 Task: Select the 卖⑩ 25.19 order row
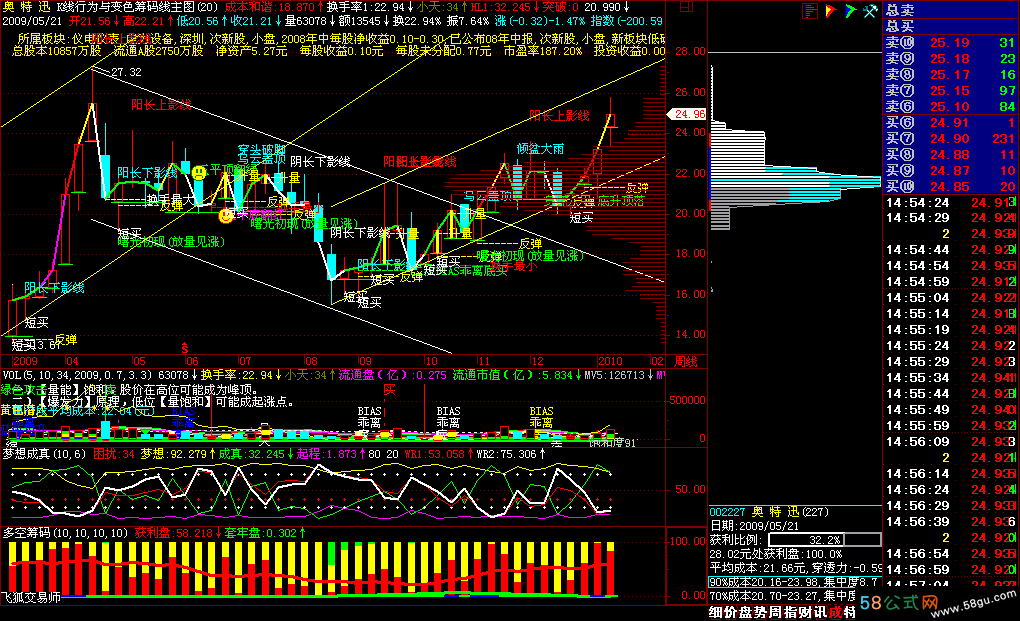pos(951,43)
